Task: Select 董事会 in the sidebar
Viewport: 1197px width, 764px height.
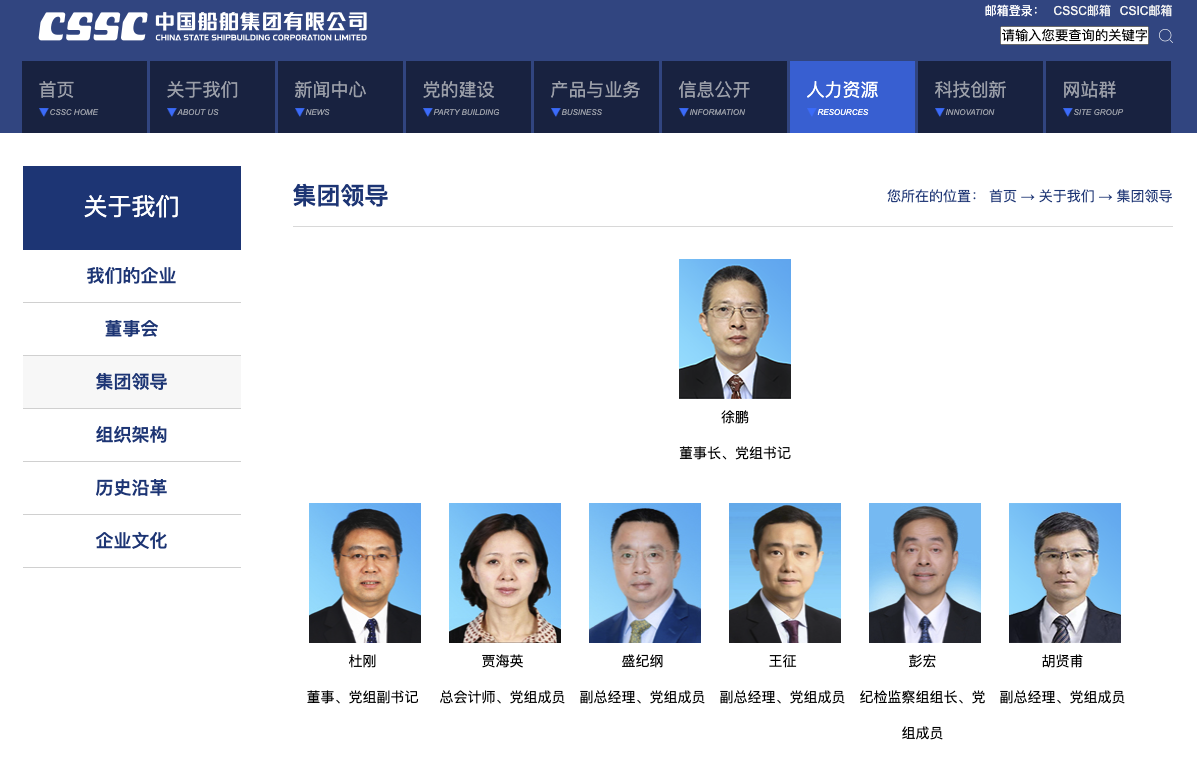Action: [132, 329]
